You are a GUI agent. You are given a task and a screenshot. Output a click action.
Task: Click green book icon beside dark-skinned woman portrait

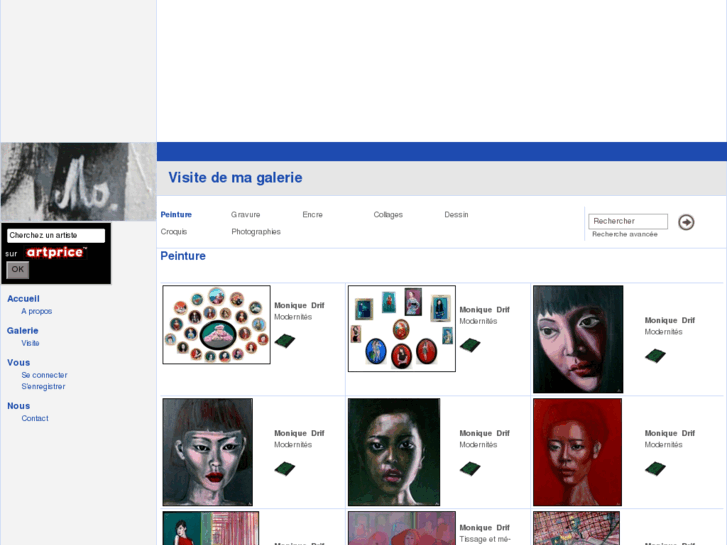pos(470,468)
